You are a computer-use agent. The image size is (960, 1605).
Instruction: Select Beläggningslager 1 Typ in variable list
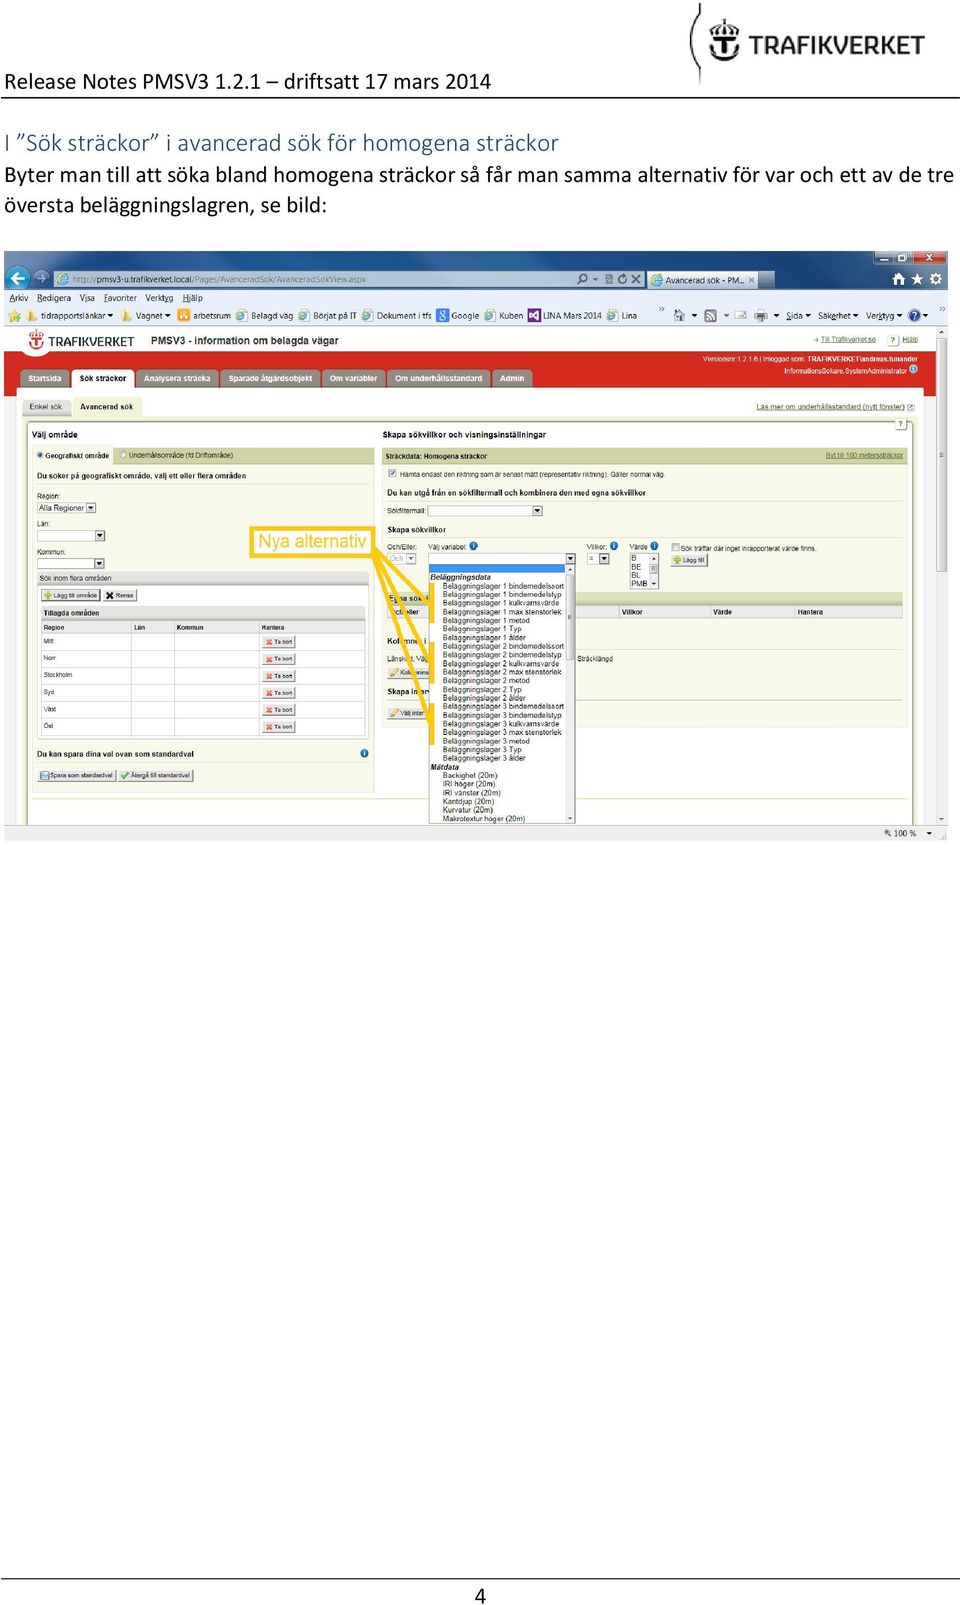[x=482, y=629]
